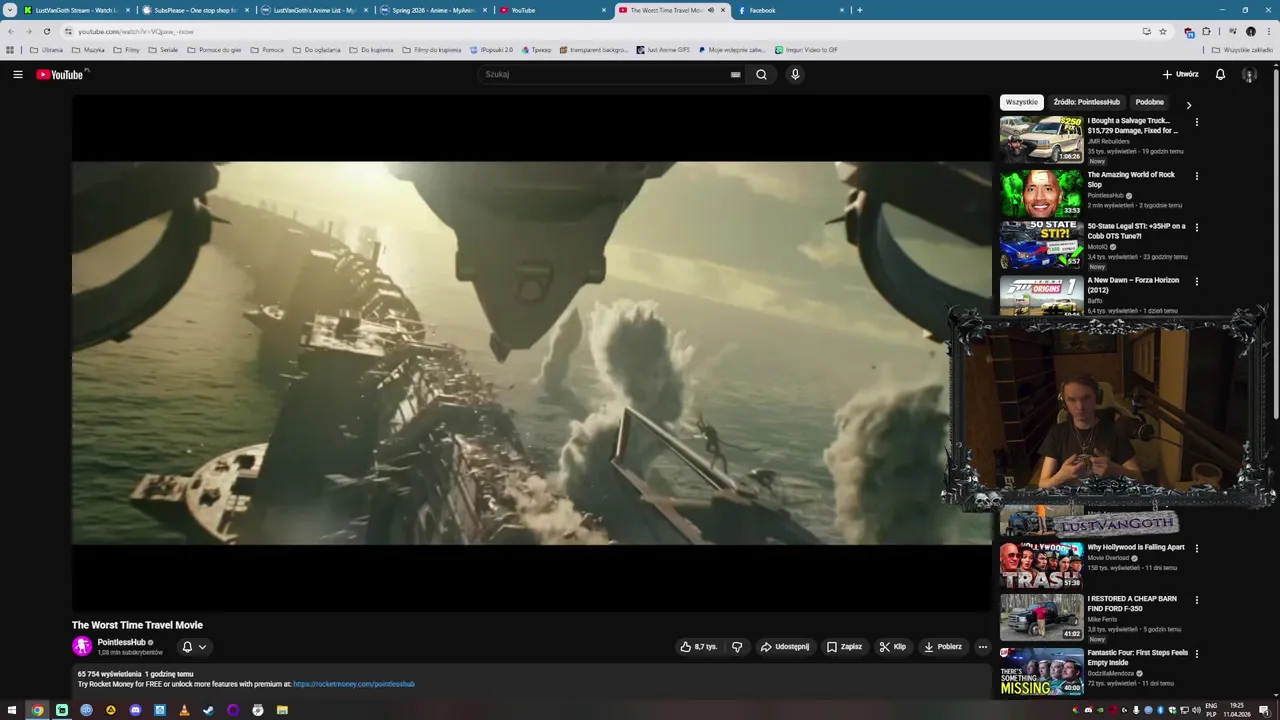1280x720 pixels.
Task: Open I Restored a Cheap Barn Find Ford F-350
Action: point(1132,604)
